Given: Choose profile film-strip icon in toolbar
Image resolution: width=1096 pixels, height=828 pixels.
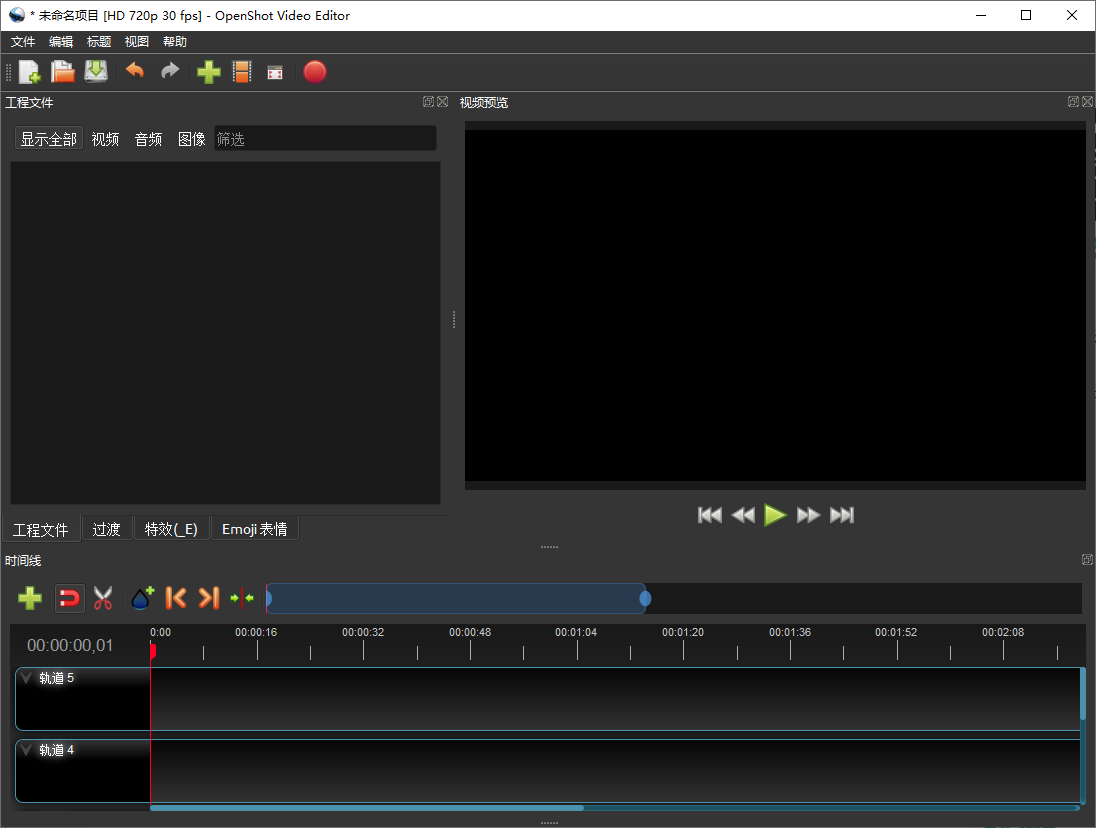Looking at the screenshot, I should pyautogui.click(x=242, y=72).
